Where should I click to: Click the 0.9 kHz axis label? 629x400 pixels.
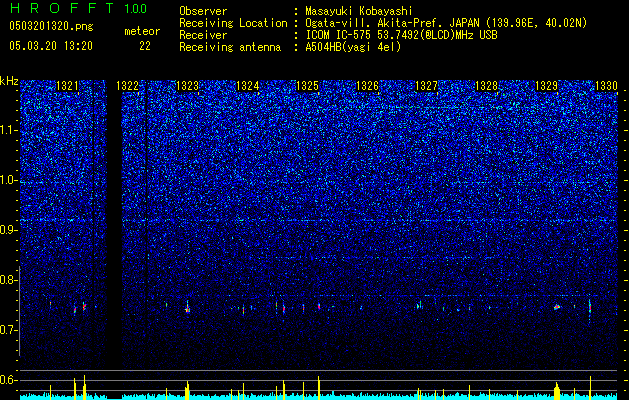click(x=9, y=230)
